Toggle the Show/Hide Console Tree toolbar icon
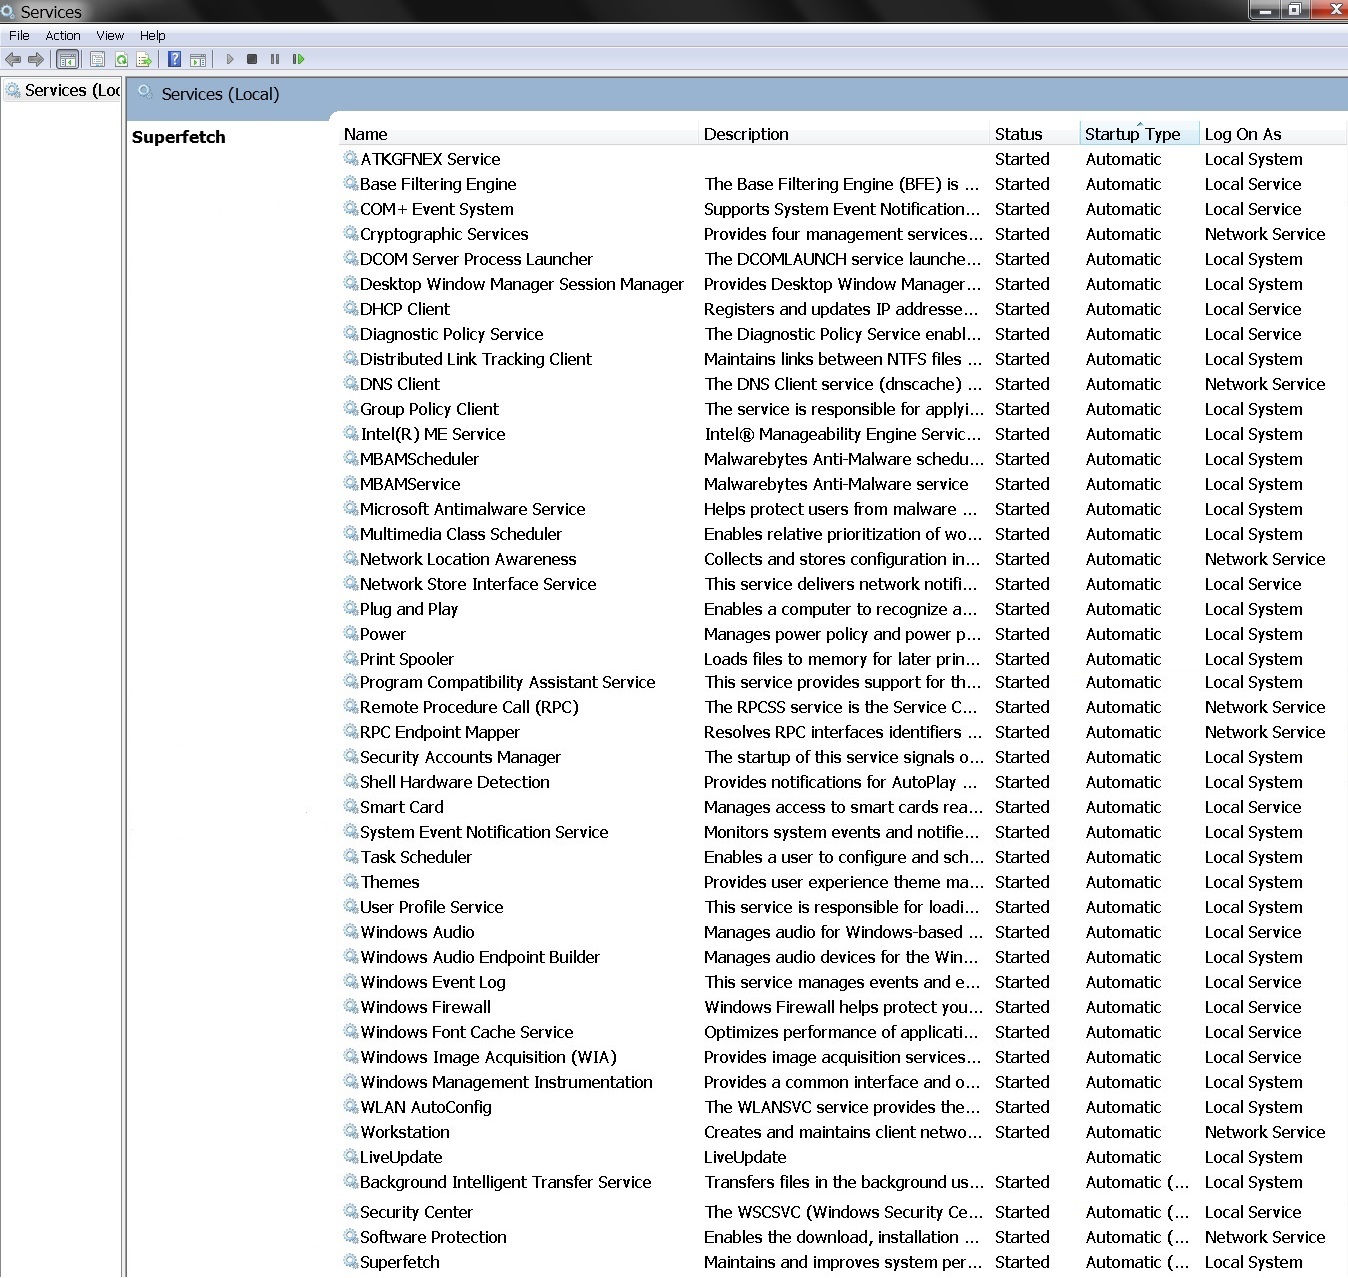 (67, 59)
